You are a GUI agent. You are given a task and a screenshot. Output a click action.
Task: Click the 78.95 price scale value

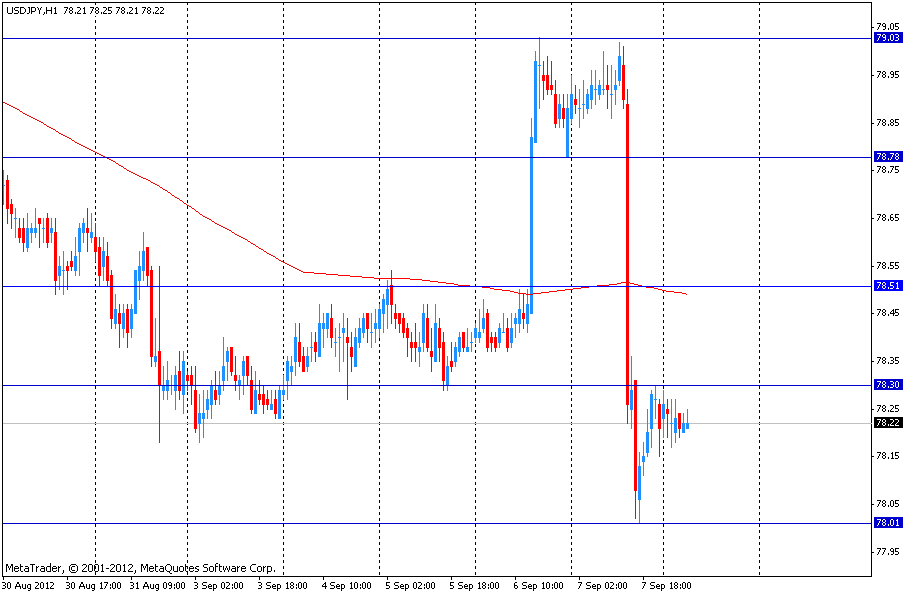(x=888, y=75)
